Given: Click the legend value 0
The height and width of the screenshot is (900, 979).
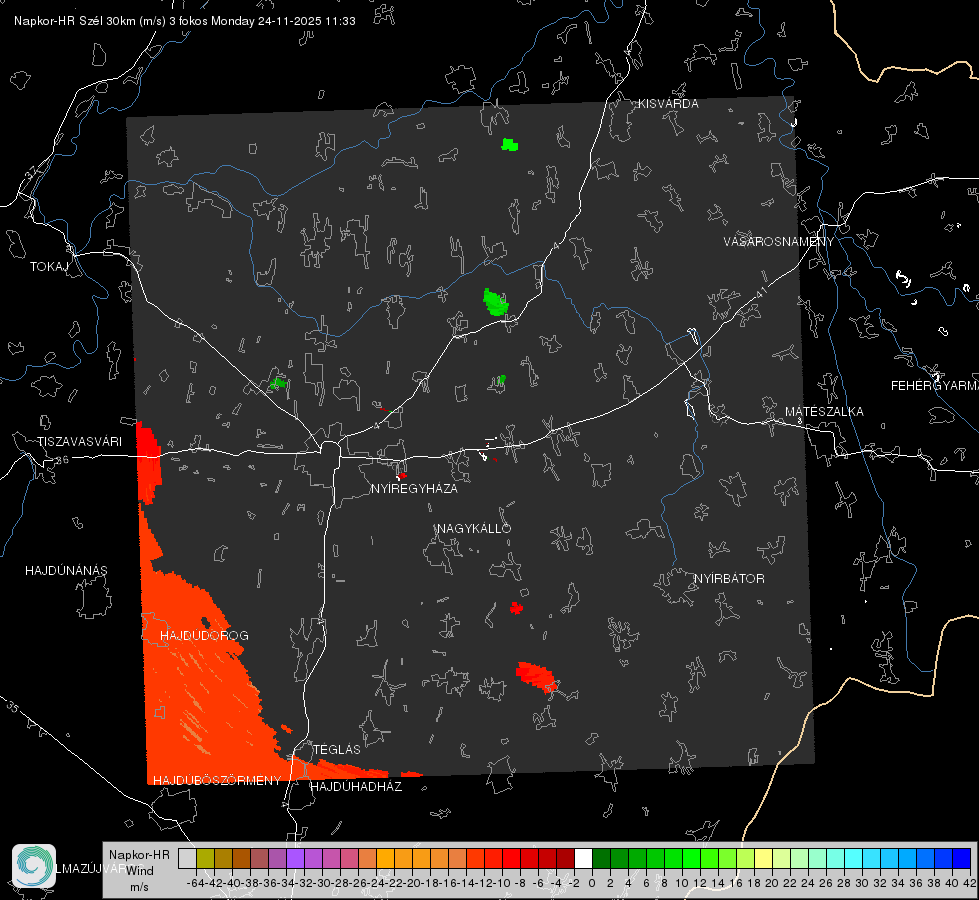Looking at the screenshot, I should [x=592, y=883].
